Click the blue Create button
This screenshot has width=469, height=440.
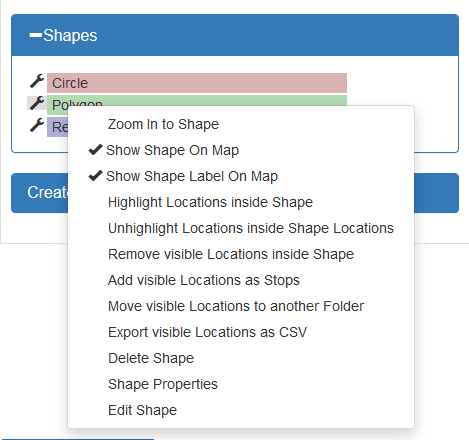point(39,193)
